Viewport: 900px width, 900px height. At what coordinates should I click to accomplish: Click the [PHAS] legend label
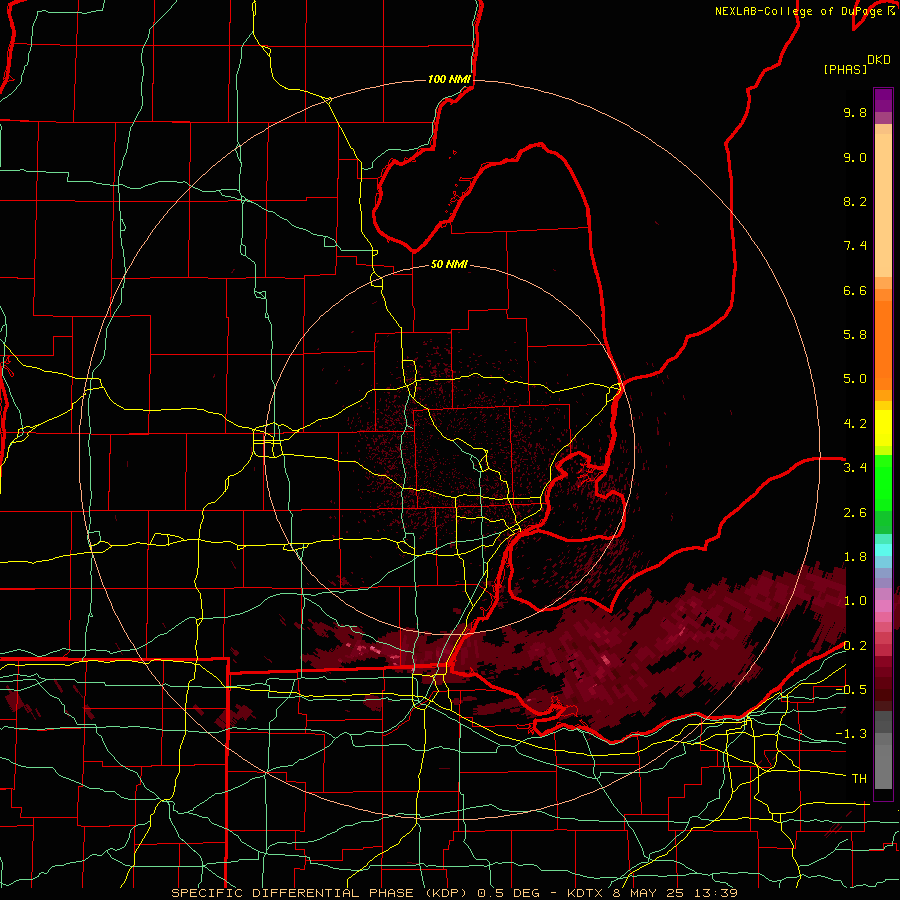[845, 69]
